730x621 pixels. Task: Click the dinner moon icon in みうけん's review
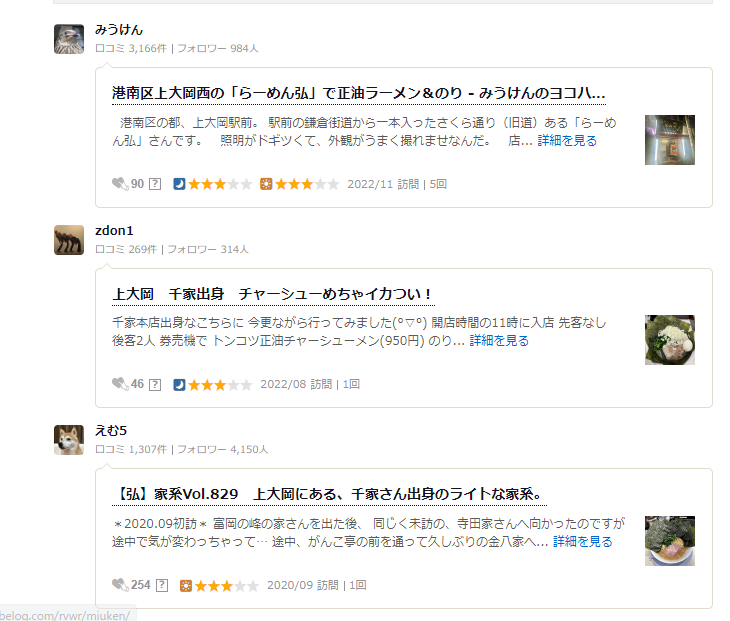click(x=179, y=184)
